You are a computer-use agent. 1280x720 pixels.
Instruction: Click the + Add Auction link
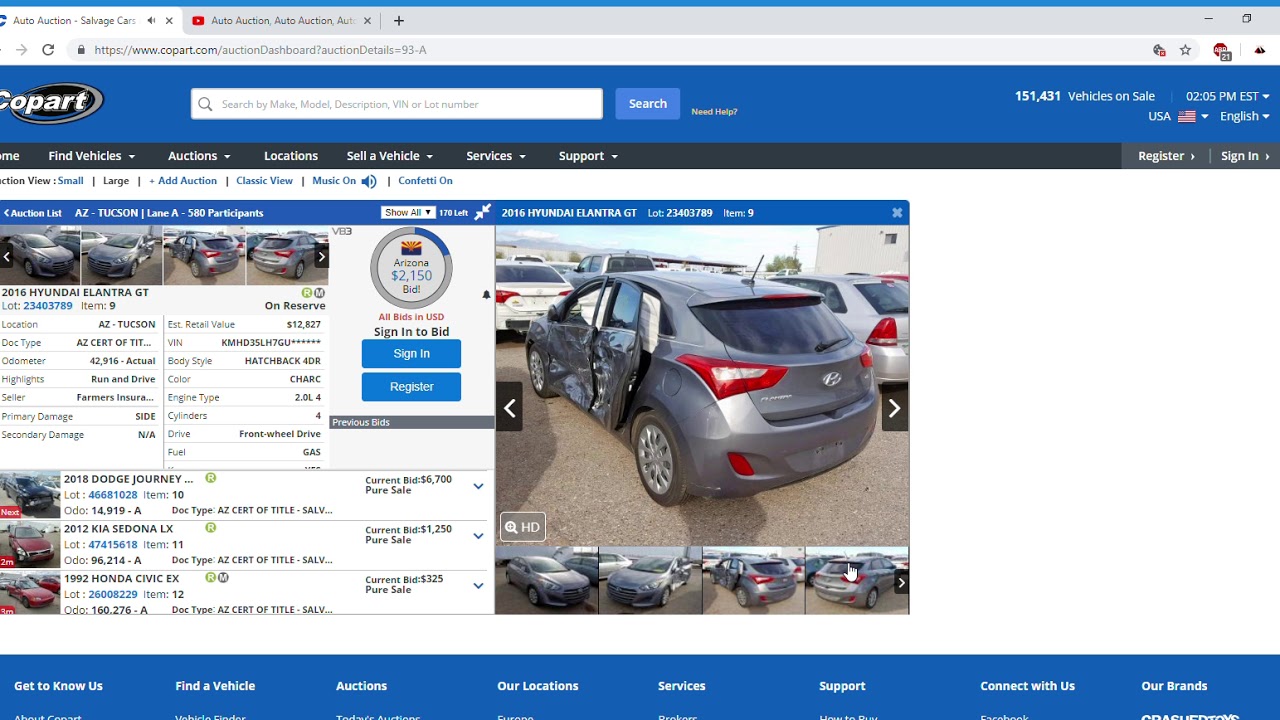(x=183, y=181)
